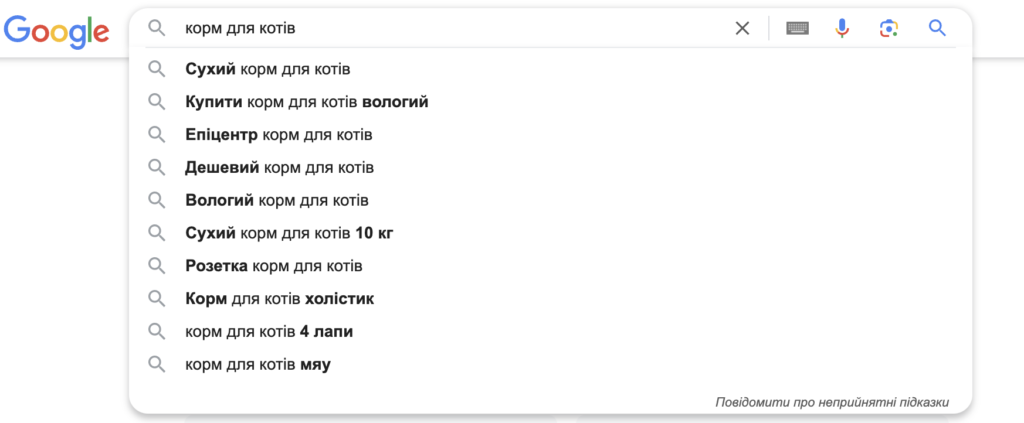This screenshot has height=423, width=1024.
Task: Select "Вологий корм для котів" suggestion
Action: coord(278,200)
